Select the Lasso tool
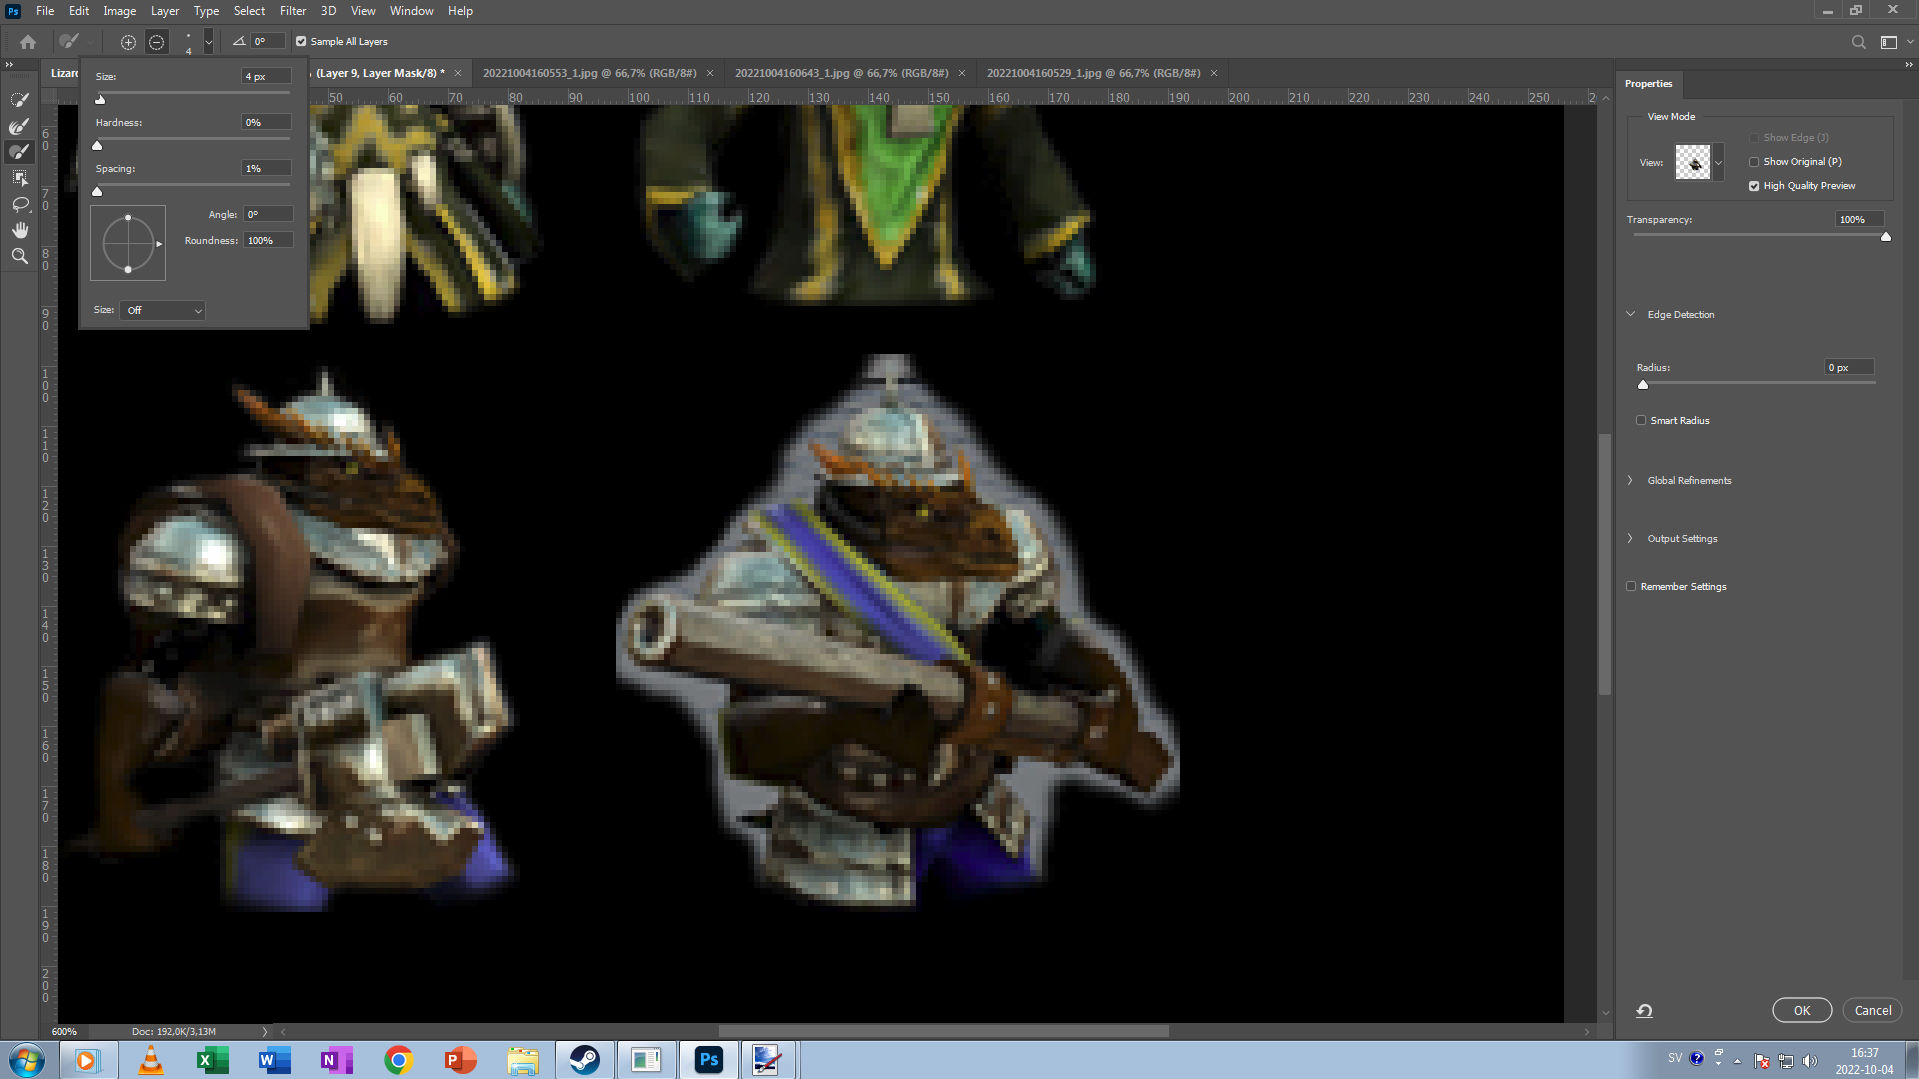 [19, 204]
